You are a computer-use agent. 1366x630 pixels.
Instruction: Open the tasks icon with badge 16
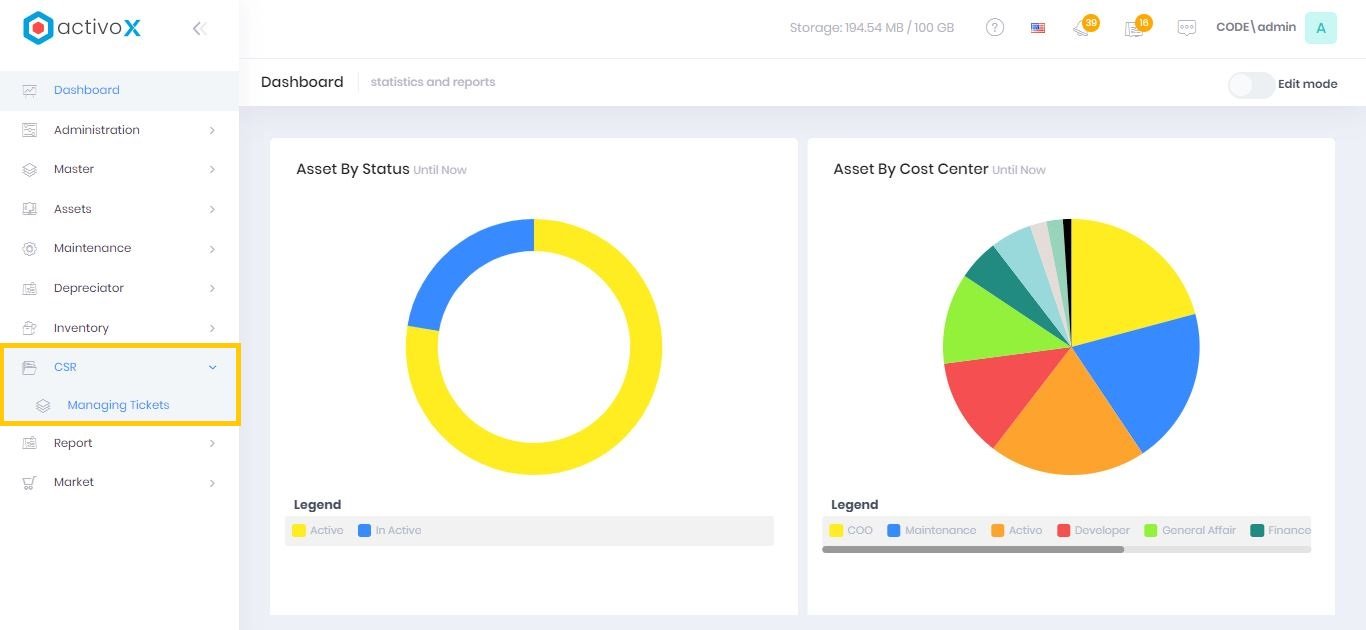pos(1134,28)
